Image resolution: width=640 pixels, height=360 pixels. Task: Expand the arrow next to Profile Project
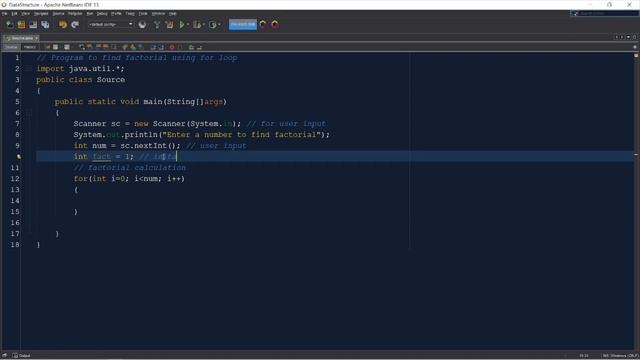pos(220,25)
